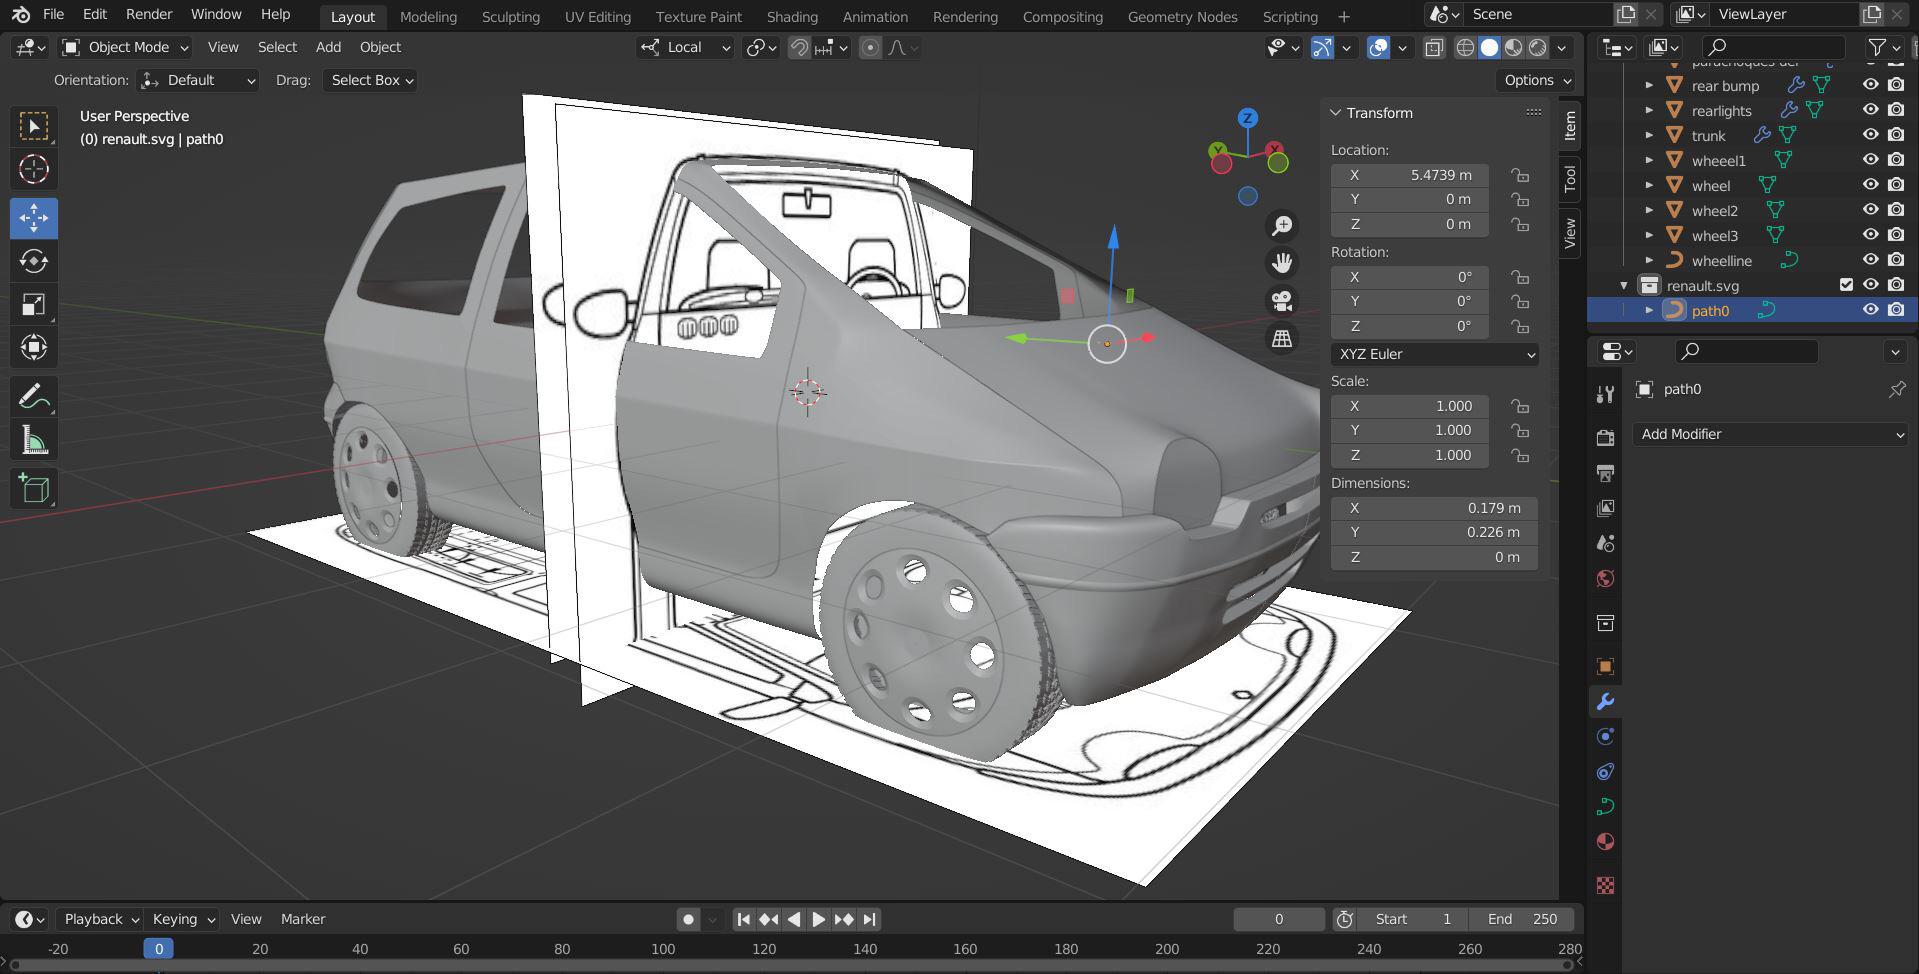Open the Output properties tab
Screen dimensions: 1919x974
pos(1606,473)
